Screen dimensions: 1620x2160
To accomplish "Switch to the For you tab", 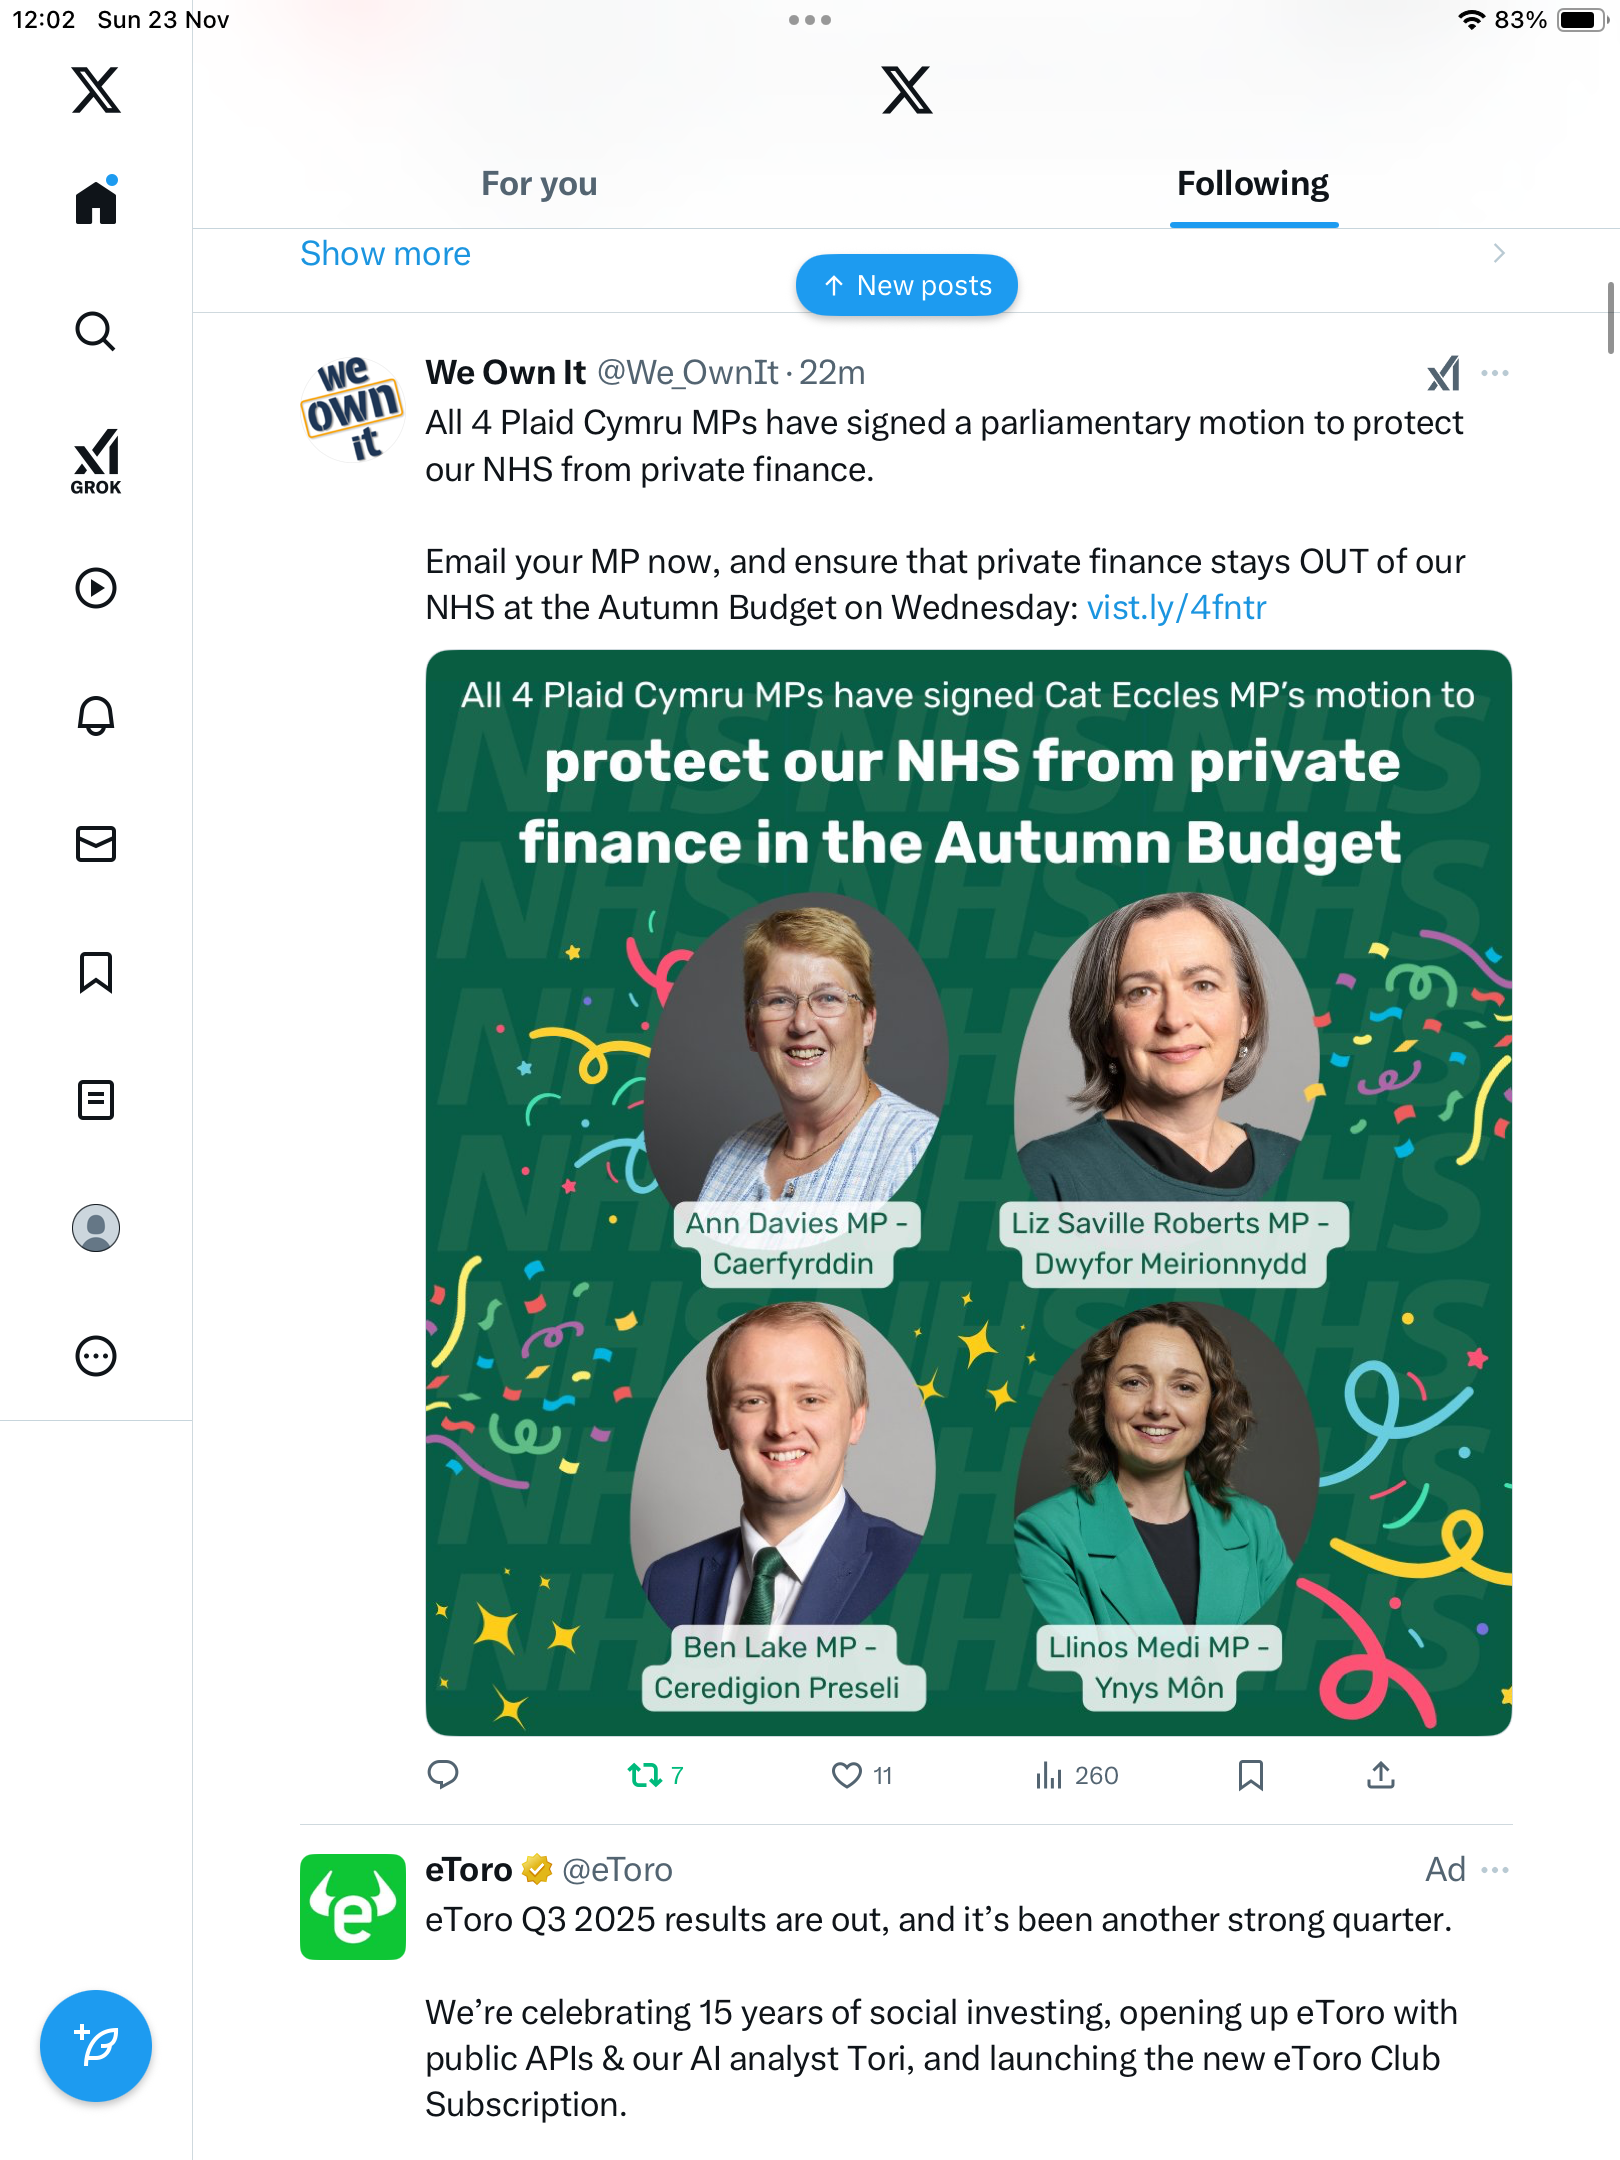I will pos(539,184).
